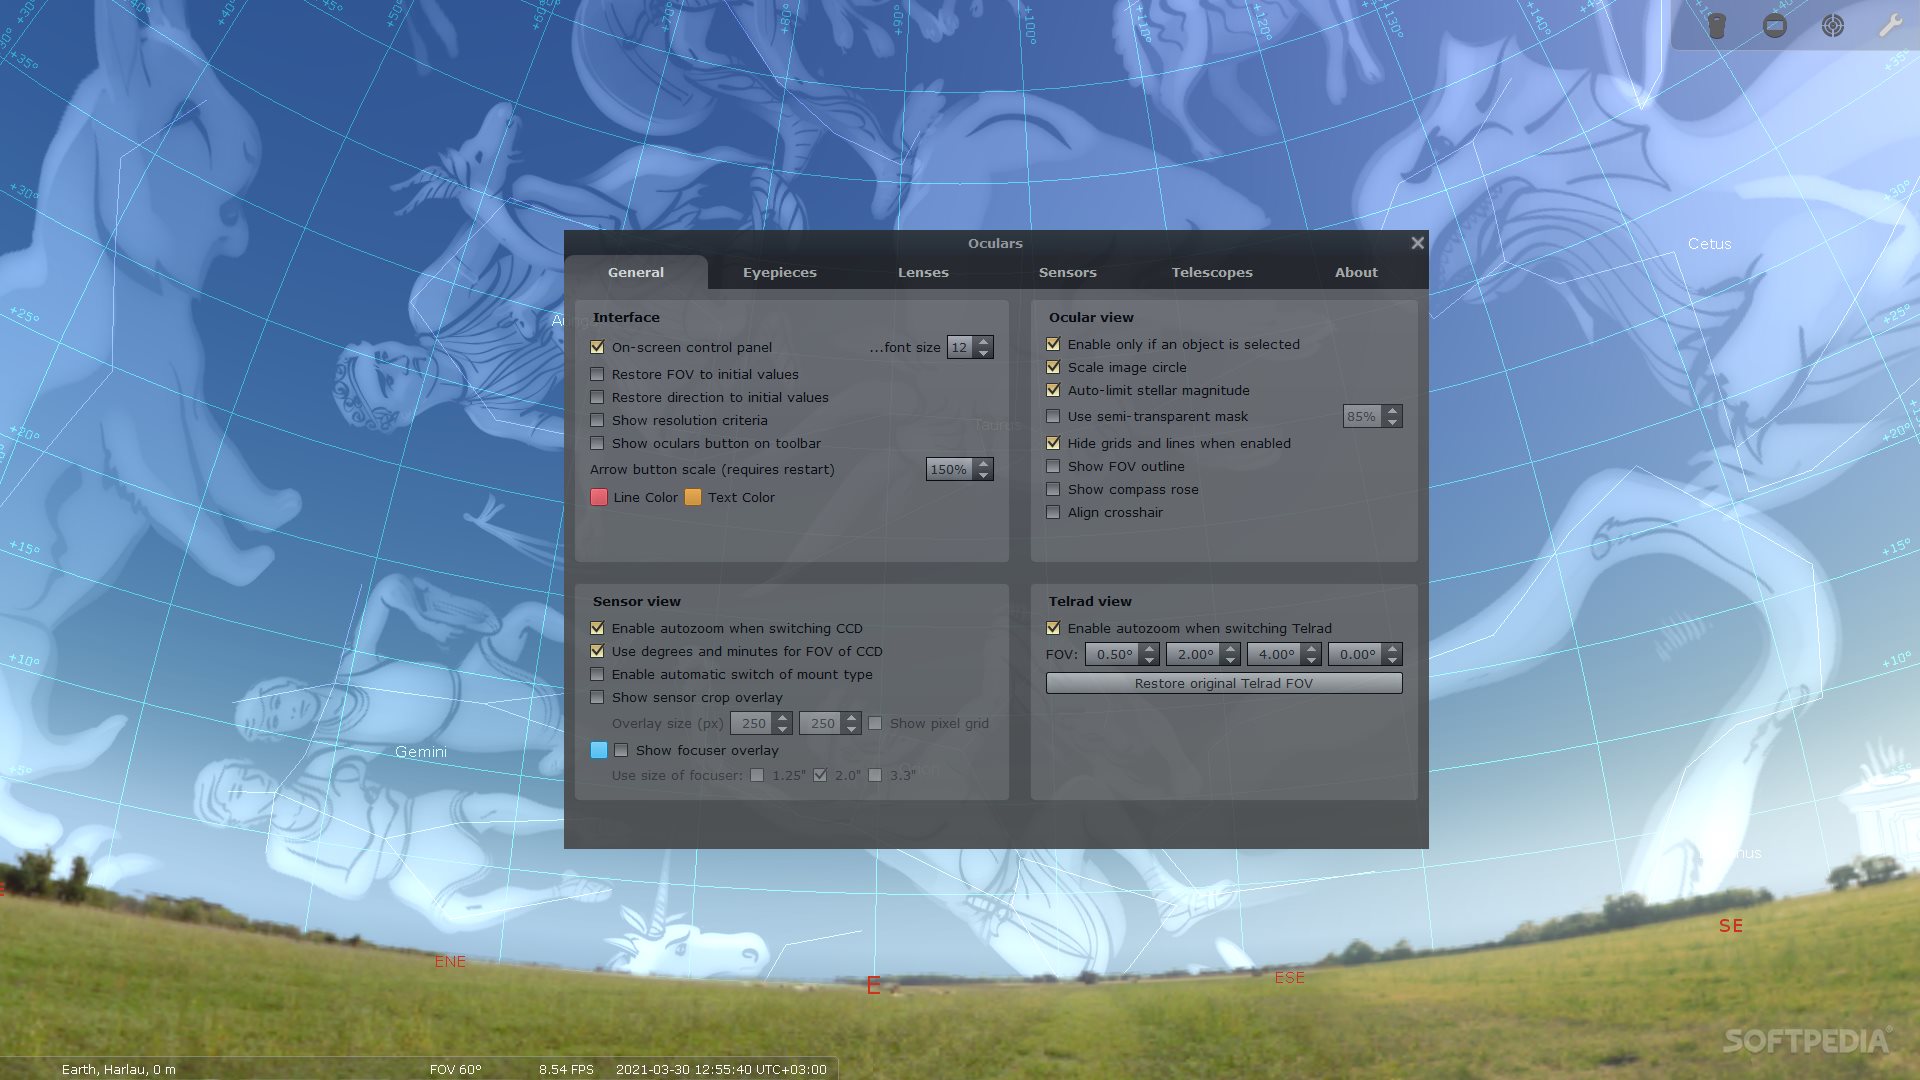This screenshot has width=1920, height=1080.
Task: Click the Line Color label
Action: 645,497
